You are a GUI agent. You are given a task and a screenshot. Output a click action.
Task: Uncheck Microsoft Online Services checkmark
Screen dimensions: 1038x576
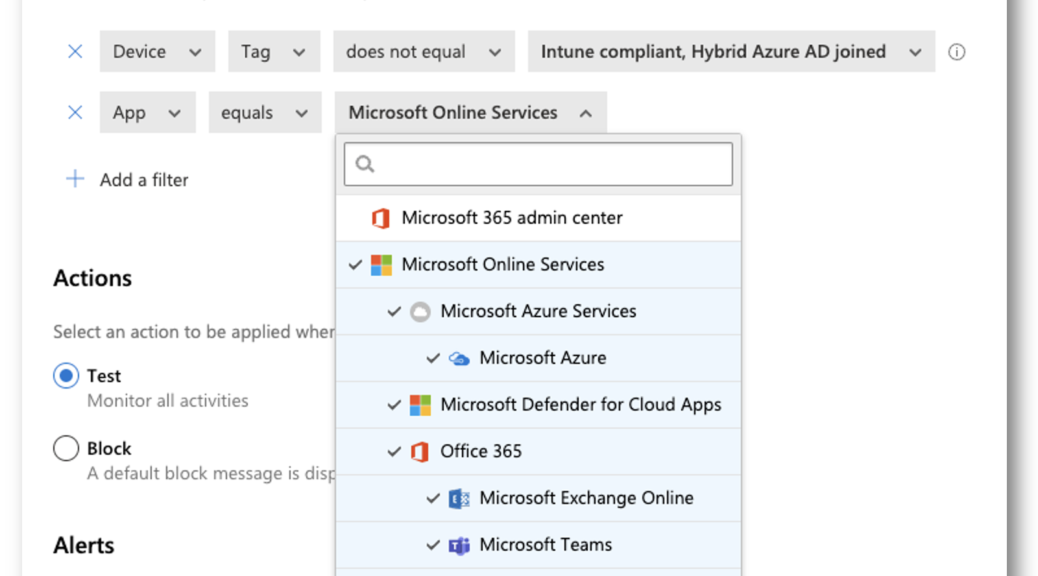[355, 265]
